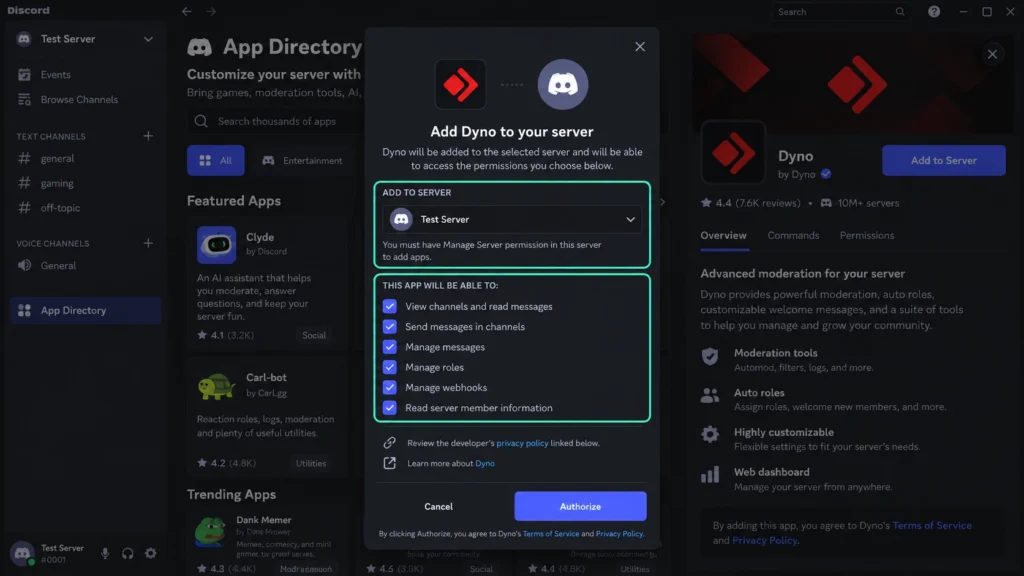Open Terms of Service in Dyno panel
This screenshot has height=576, width=1024.
932,525
